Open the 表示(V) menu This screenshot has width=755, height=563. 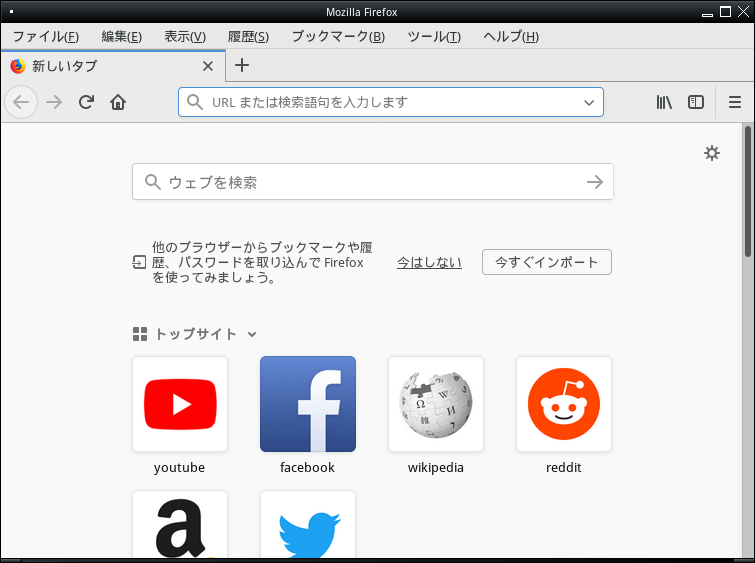pyautogui.click(x=185, y=37)
